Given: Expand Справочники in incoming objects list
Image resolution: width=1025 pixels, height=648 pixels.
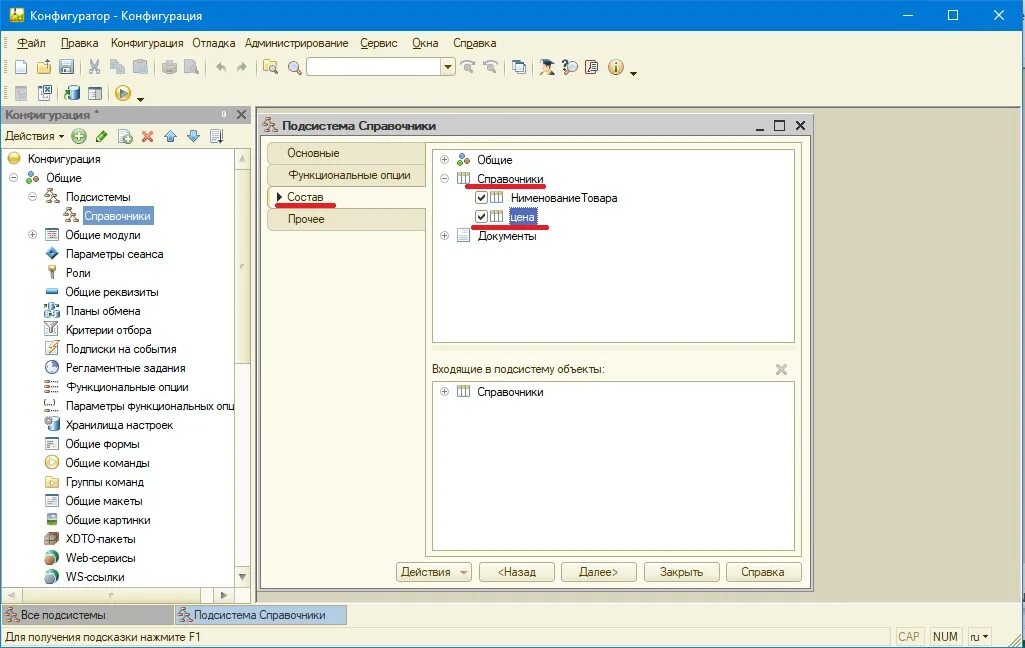Looking at the screenshot, I should (445, 392).
